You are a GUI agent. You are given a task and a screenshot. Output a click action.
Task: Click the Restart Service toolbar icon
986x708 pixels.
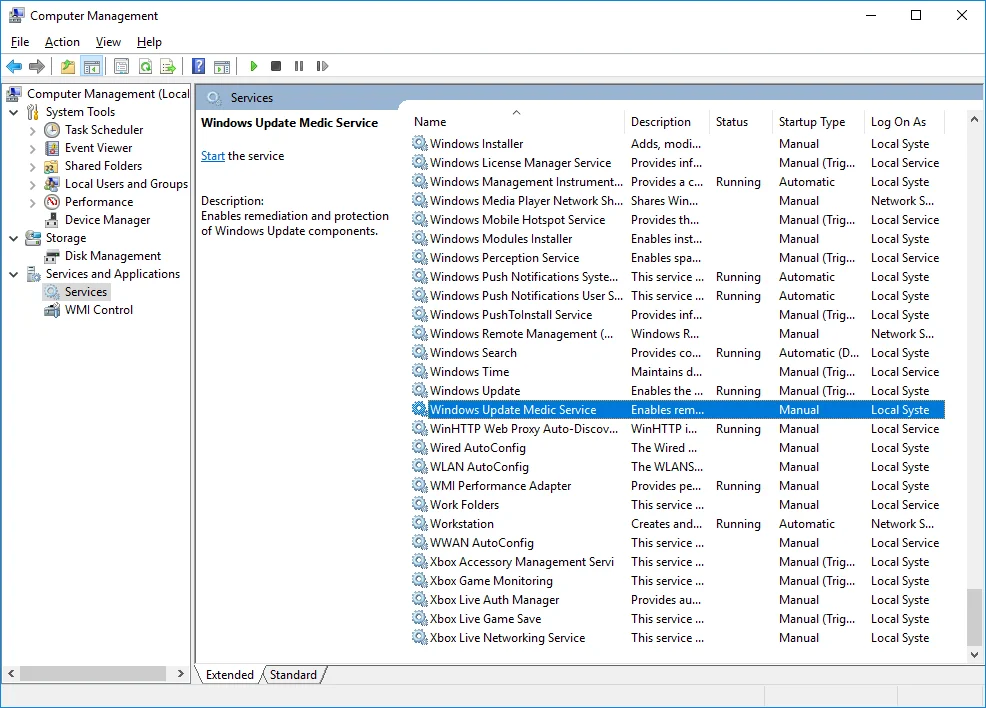click(322, 66)
